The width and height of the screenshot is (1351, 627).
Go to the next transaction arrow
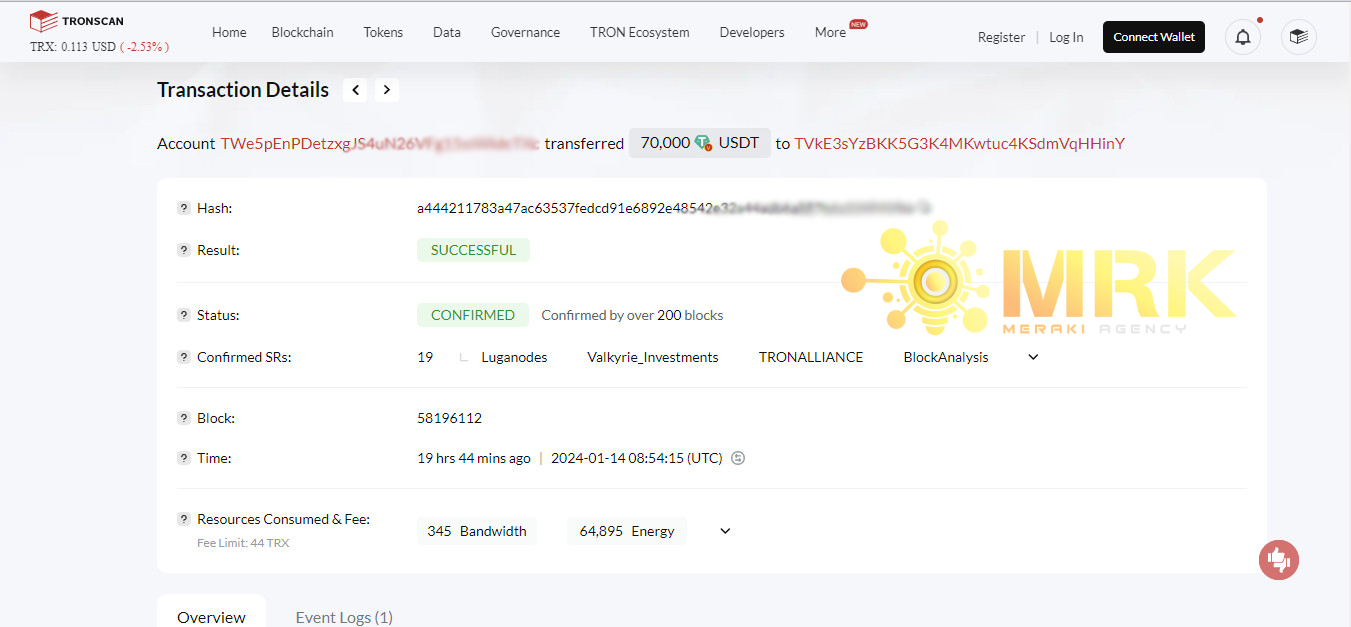[x=387, y=90]
